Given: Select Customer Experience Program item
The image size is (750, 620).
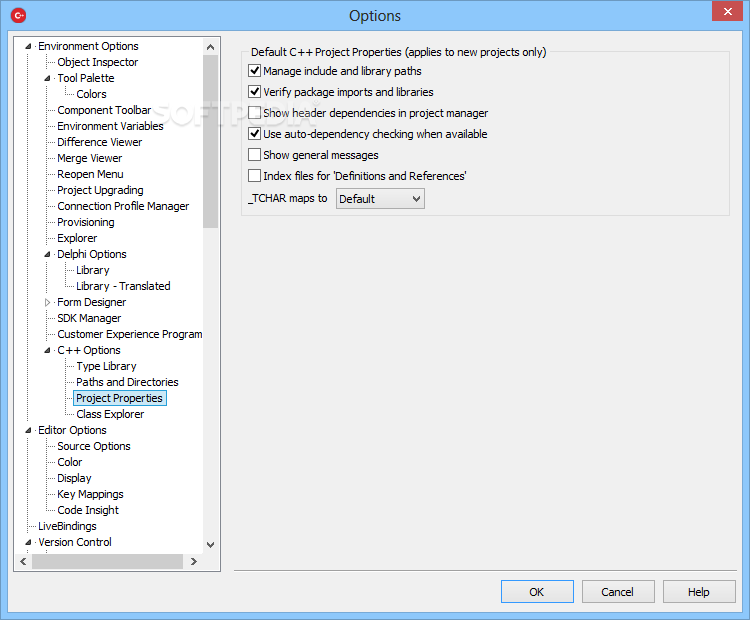Looking at the screenshot, I should pyautogui.click(x=130, y=334).
